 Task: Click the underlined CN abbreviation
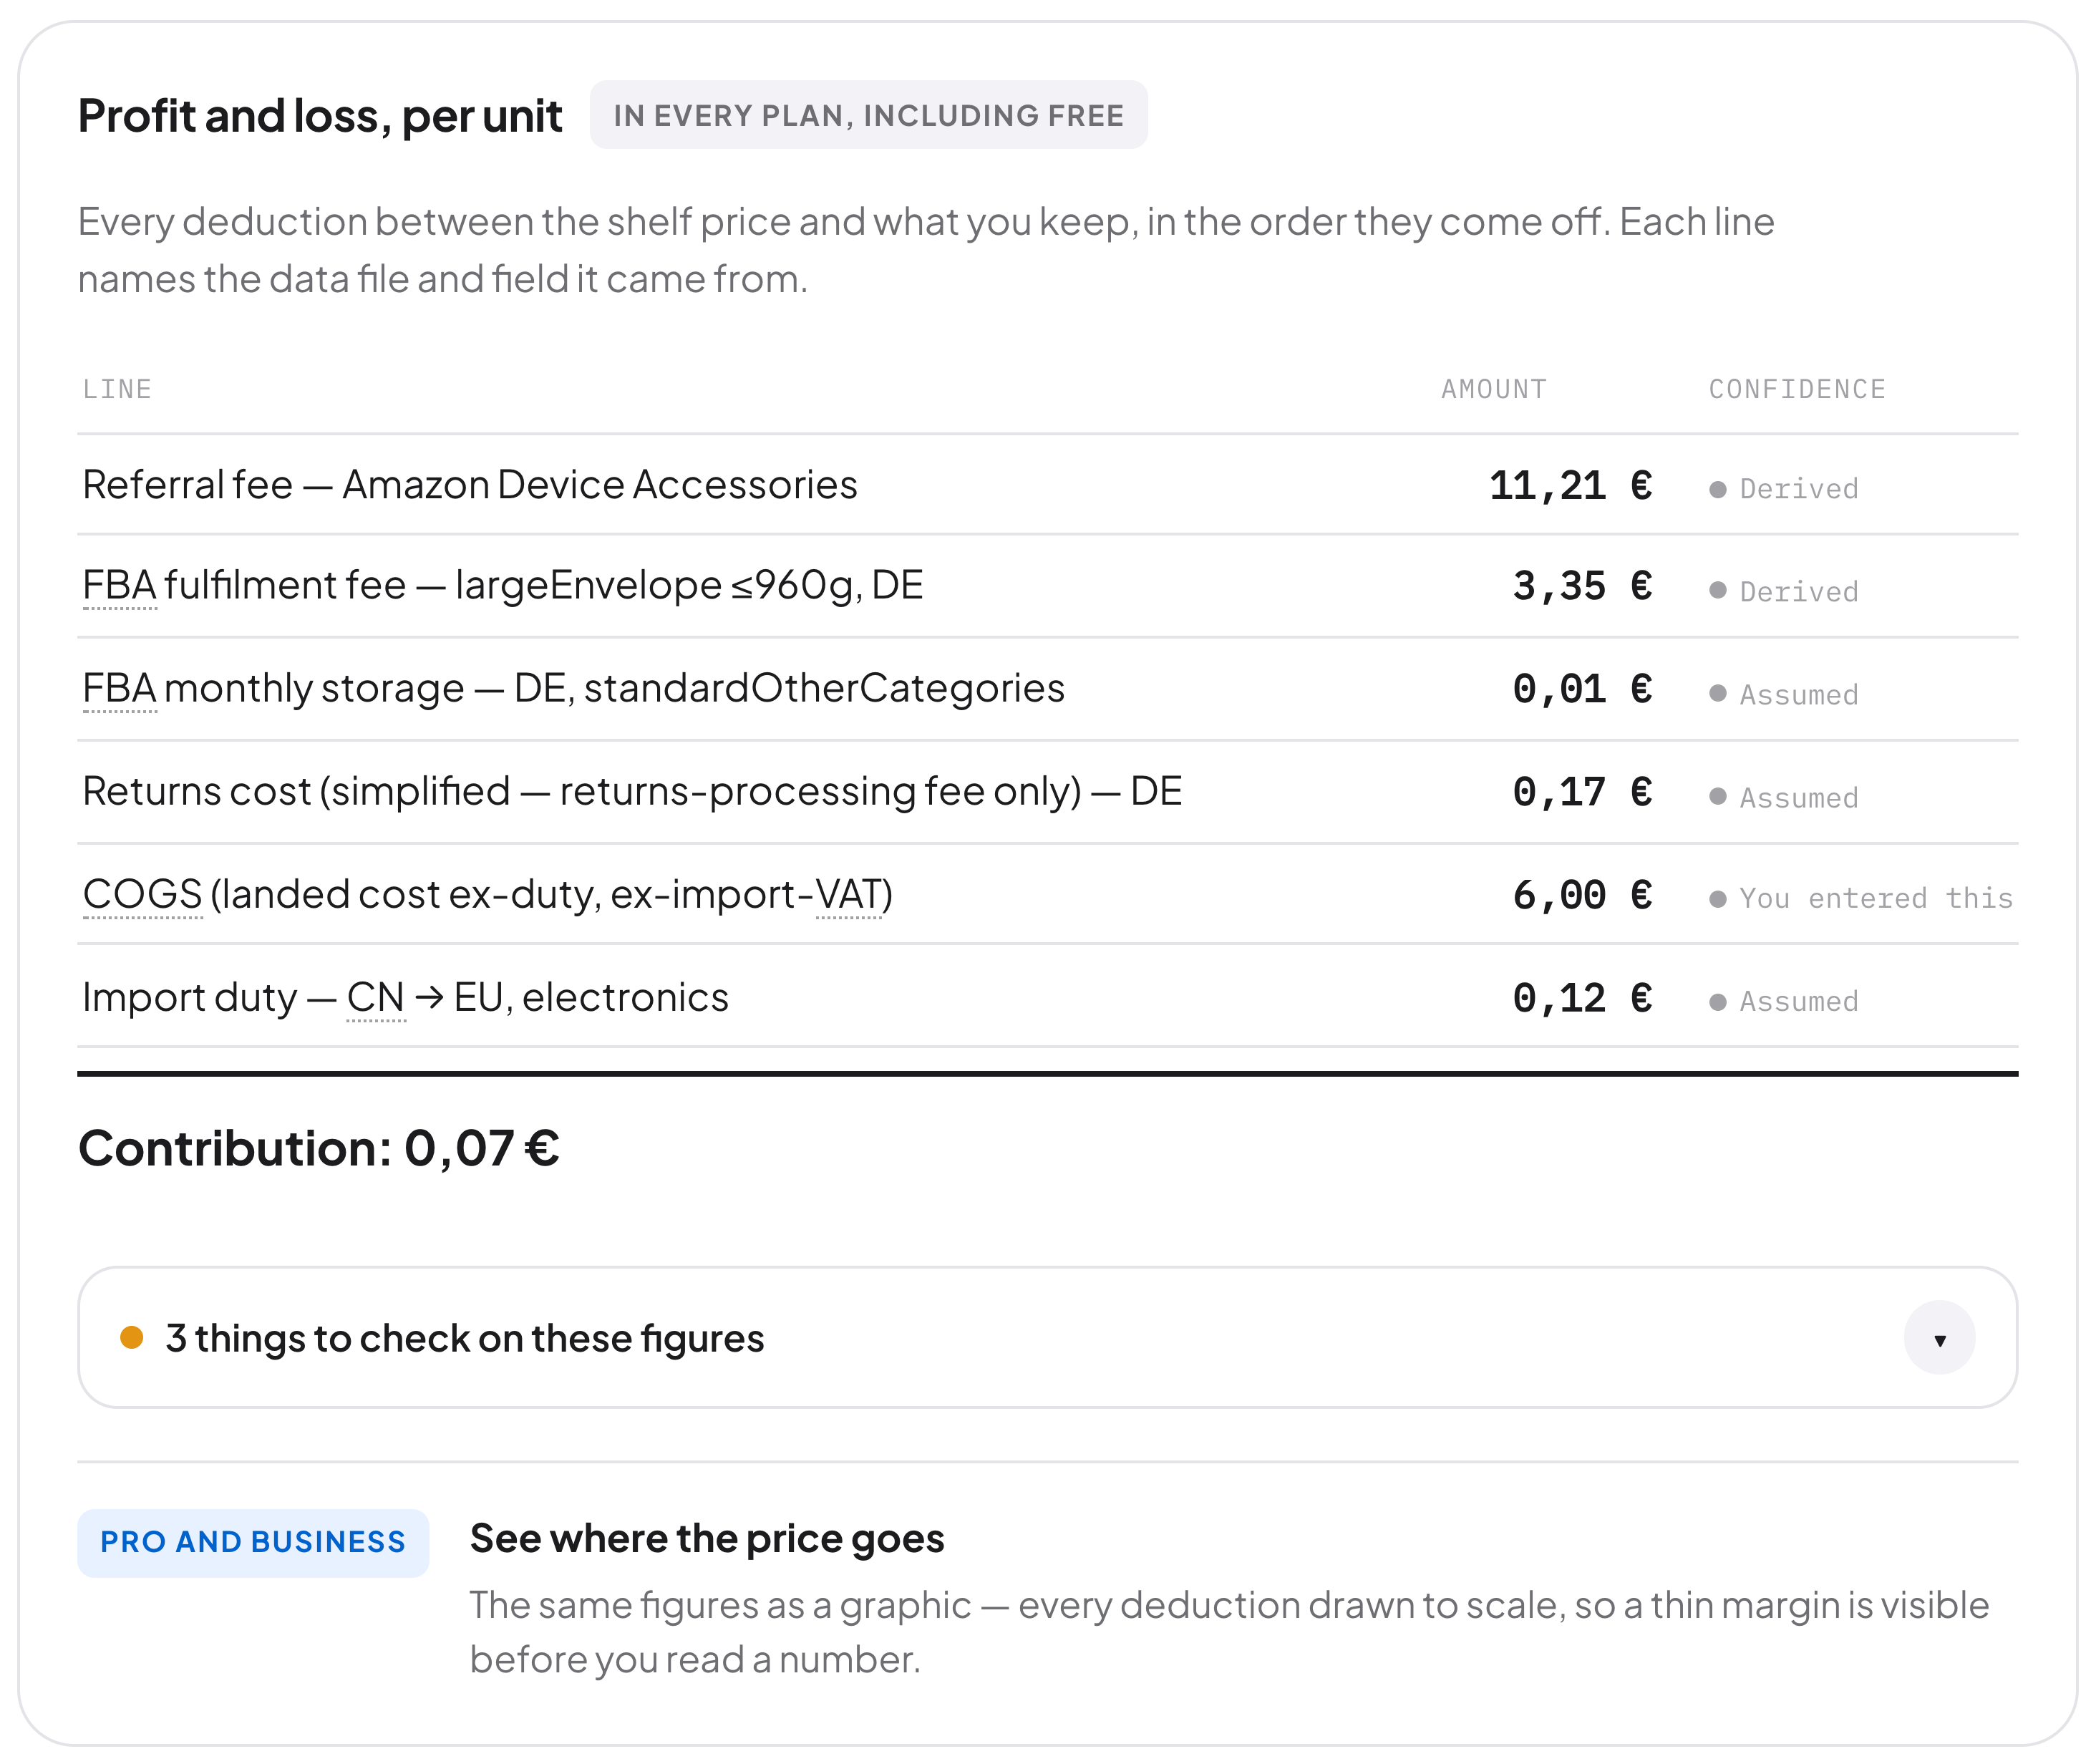click(376, 998)
